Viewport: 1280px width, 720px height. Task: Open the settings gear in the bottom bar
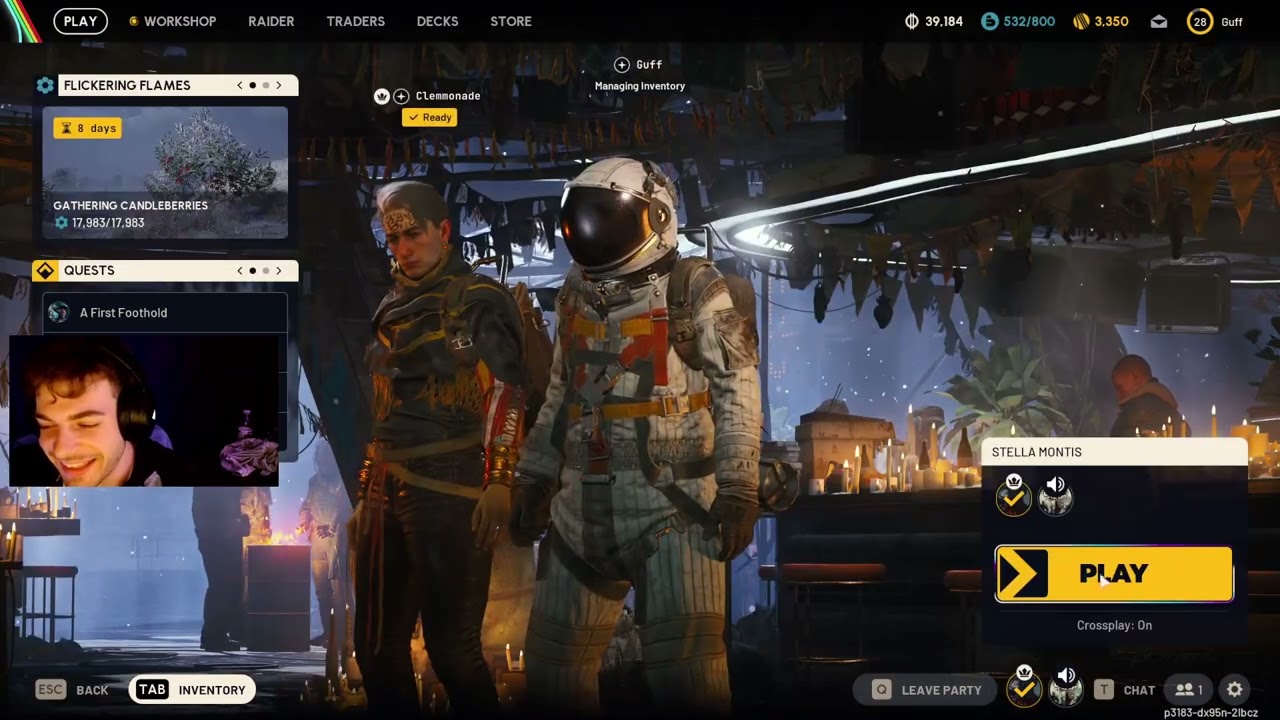click(1235, 689)
